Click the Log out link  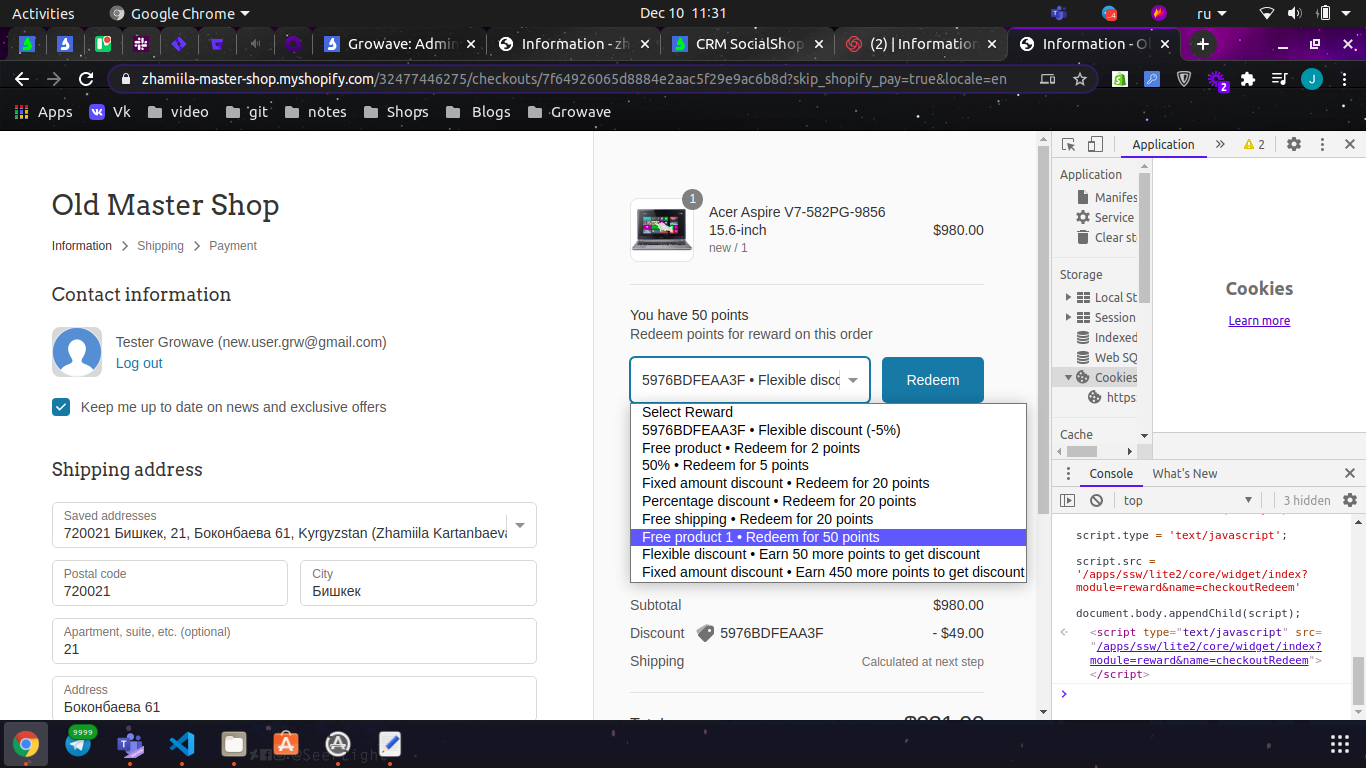(x=139, y=363)
